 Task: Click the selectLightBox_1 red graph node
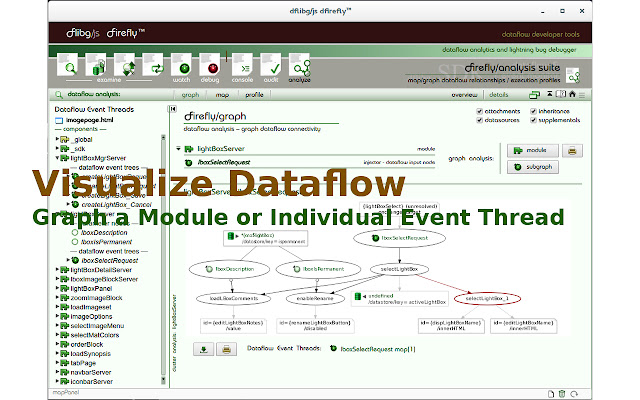(487, 299)
